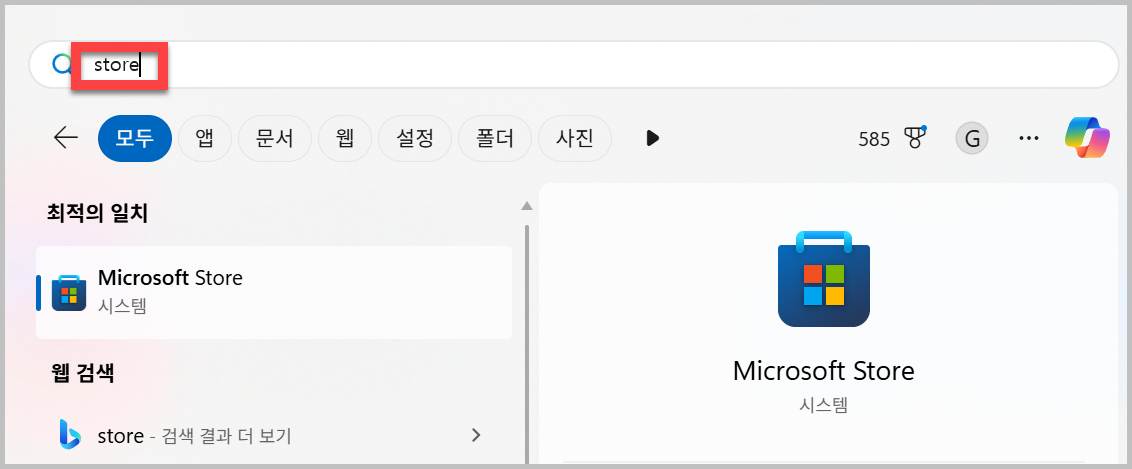Click the rewards medal icon
This screenshot has width=1132, height=469.
pos(915,138)
